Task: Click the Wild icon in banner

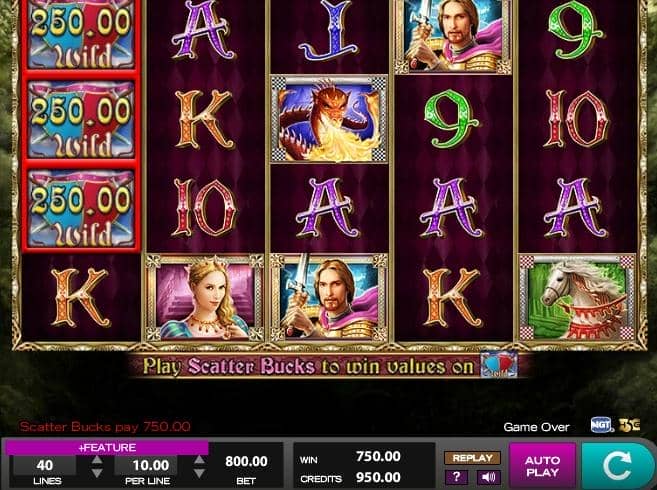Action: coord(499,365)
